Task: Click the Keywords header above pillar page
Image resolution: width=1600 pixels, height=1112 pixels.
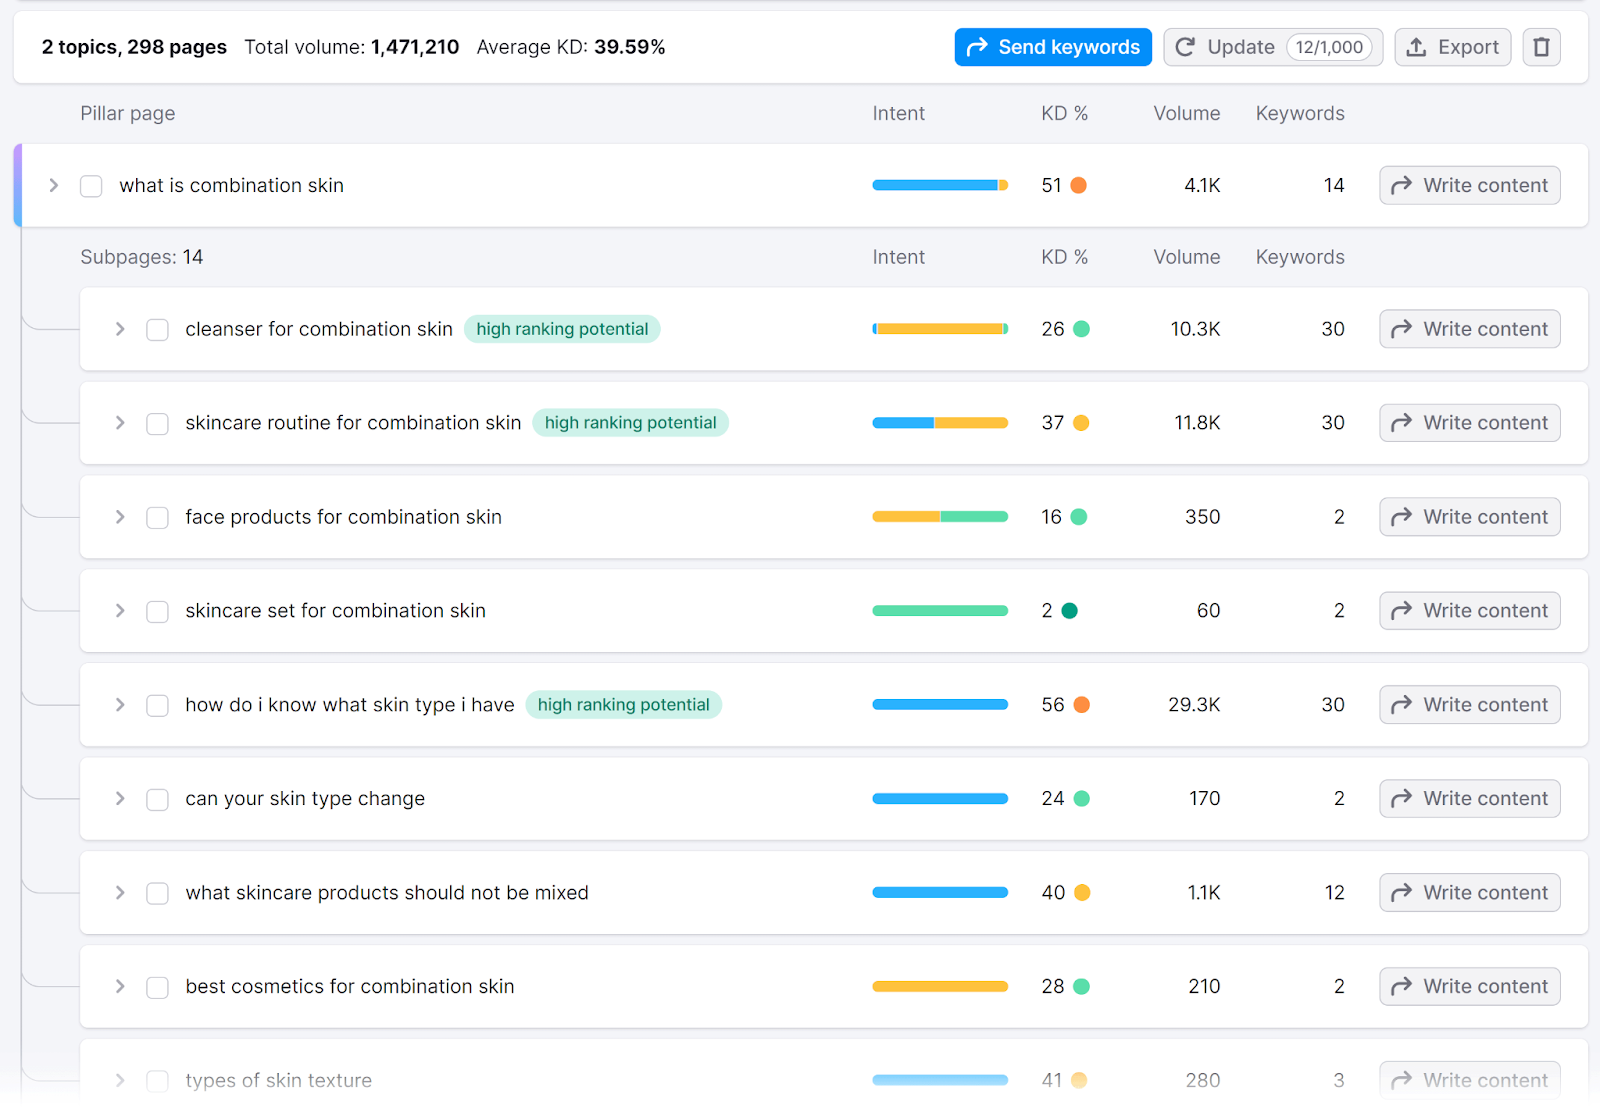Action: click(1300, 113)
